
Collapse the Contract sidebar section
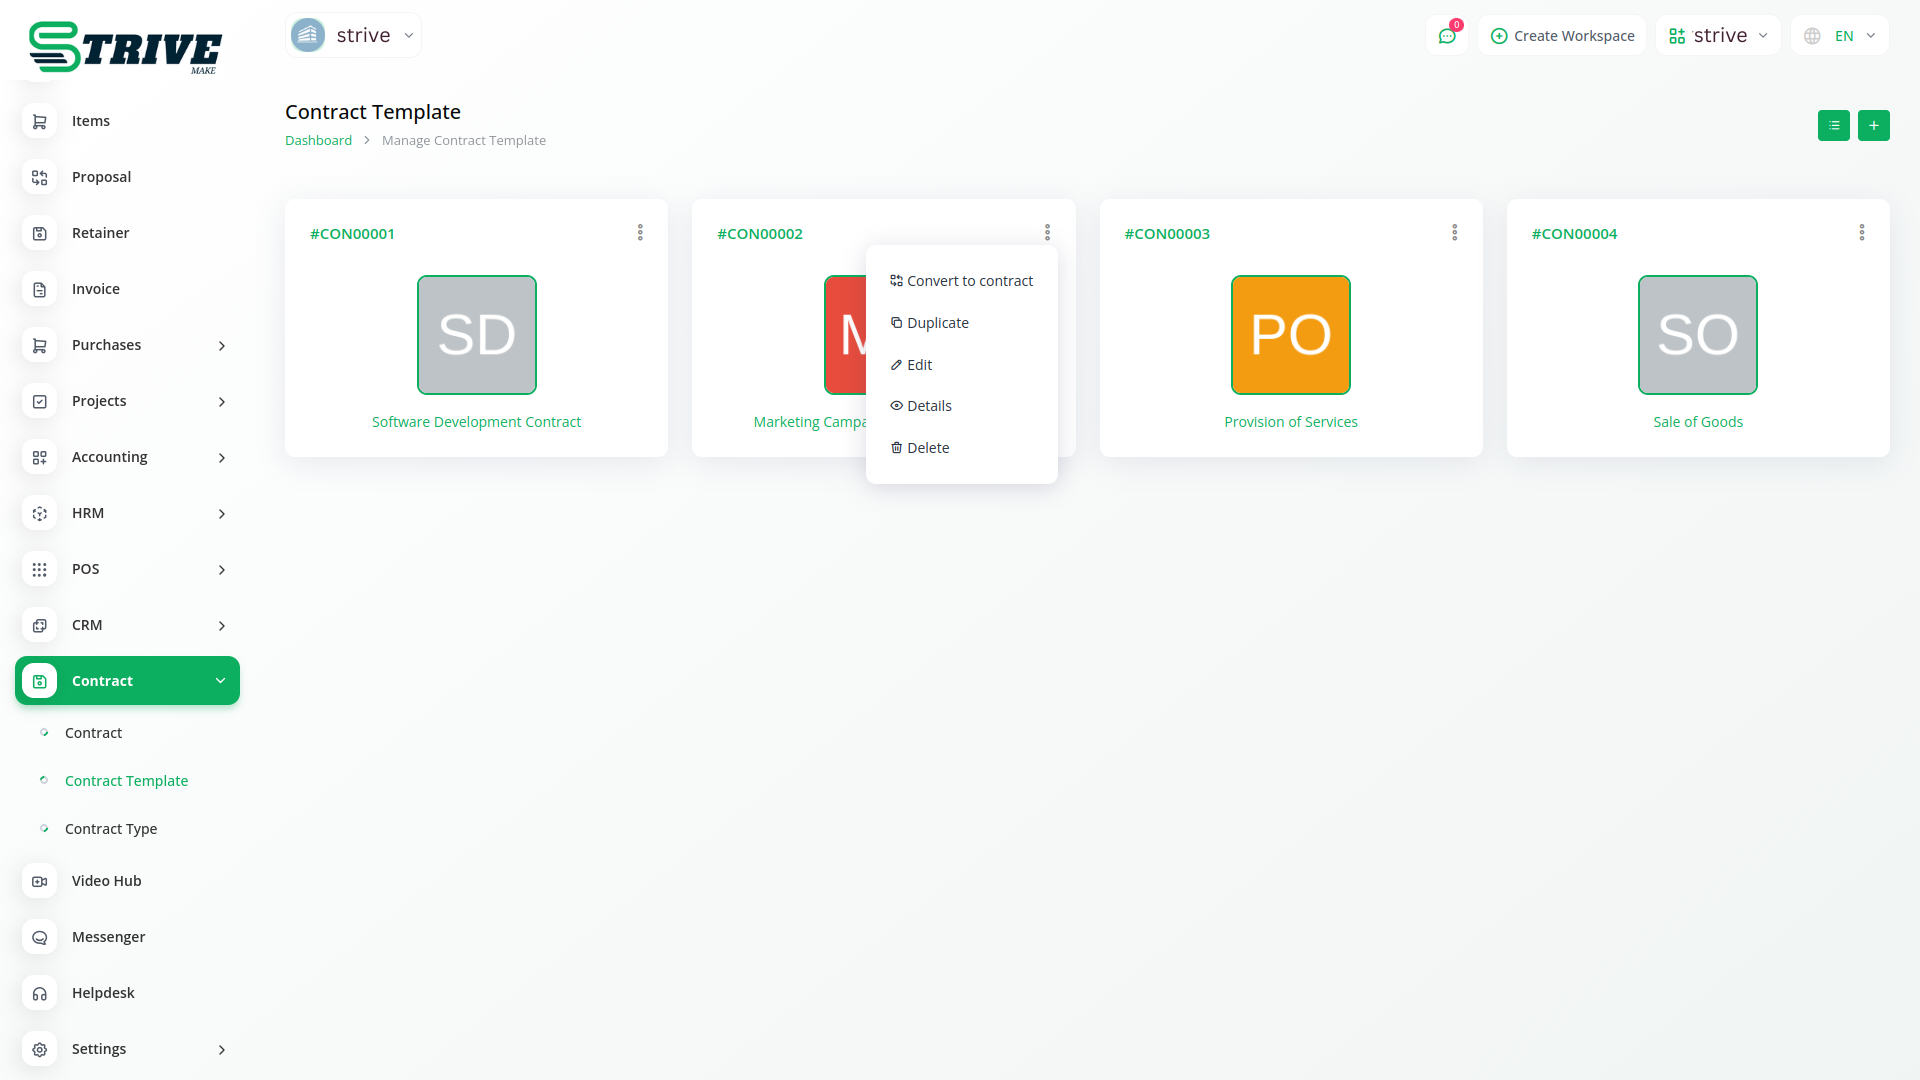click(x=220, y=681)
